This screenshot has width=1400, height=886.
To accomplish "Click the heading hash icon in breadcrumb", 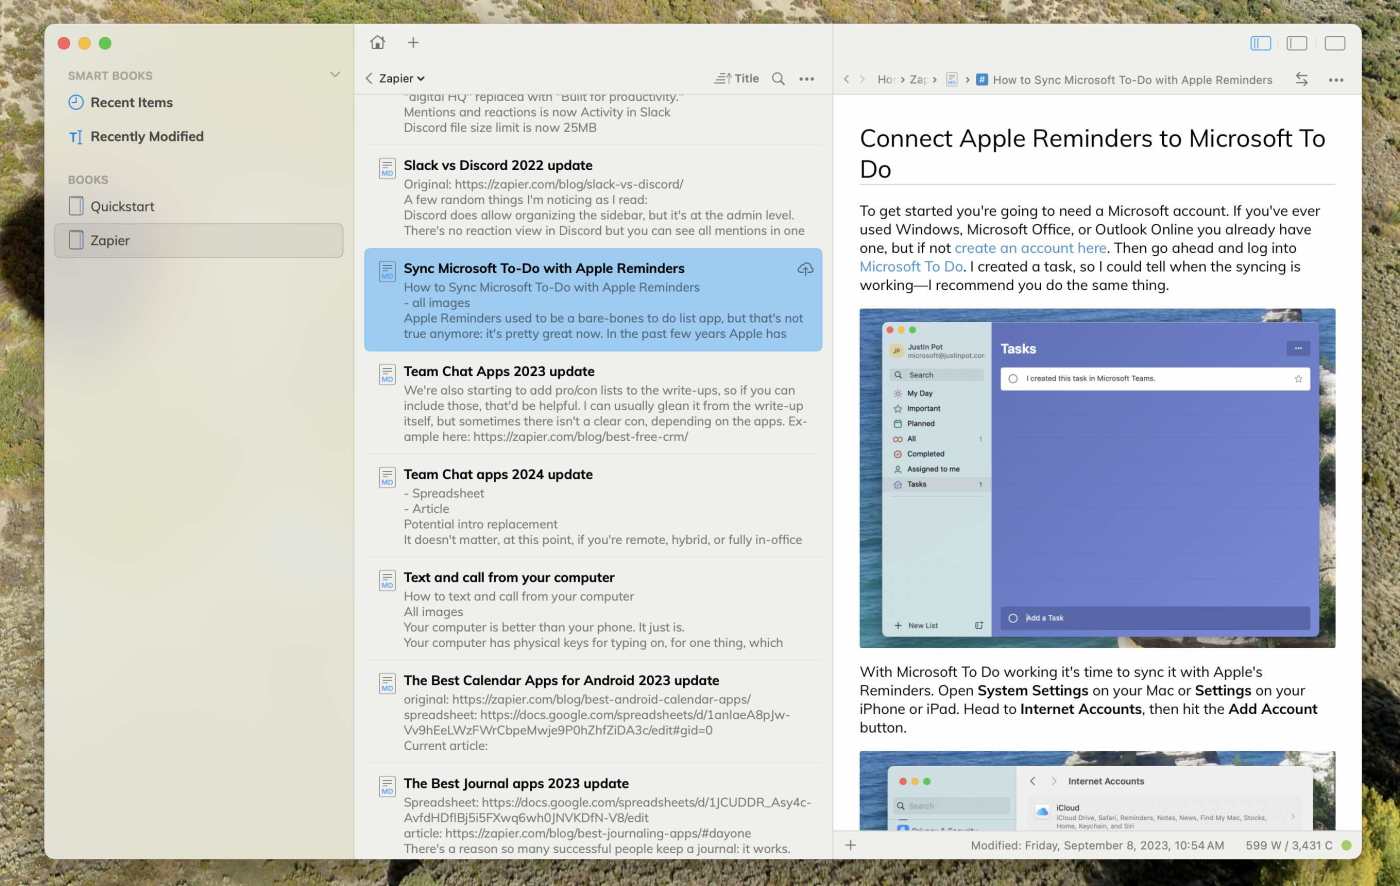I will coord(982,79).
